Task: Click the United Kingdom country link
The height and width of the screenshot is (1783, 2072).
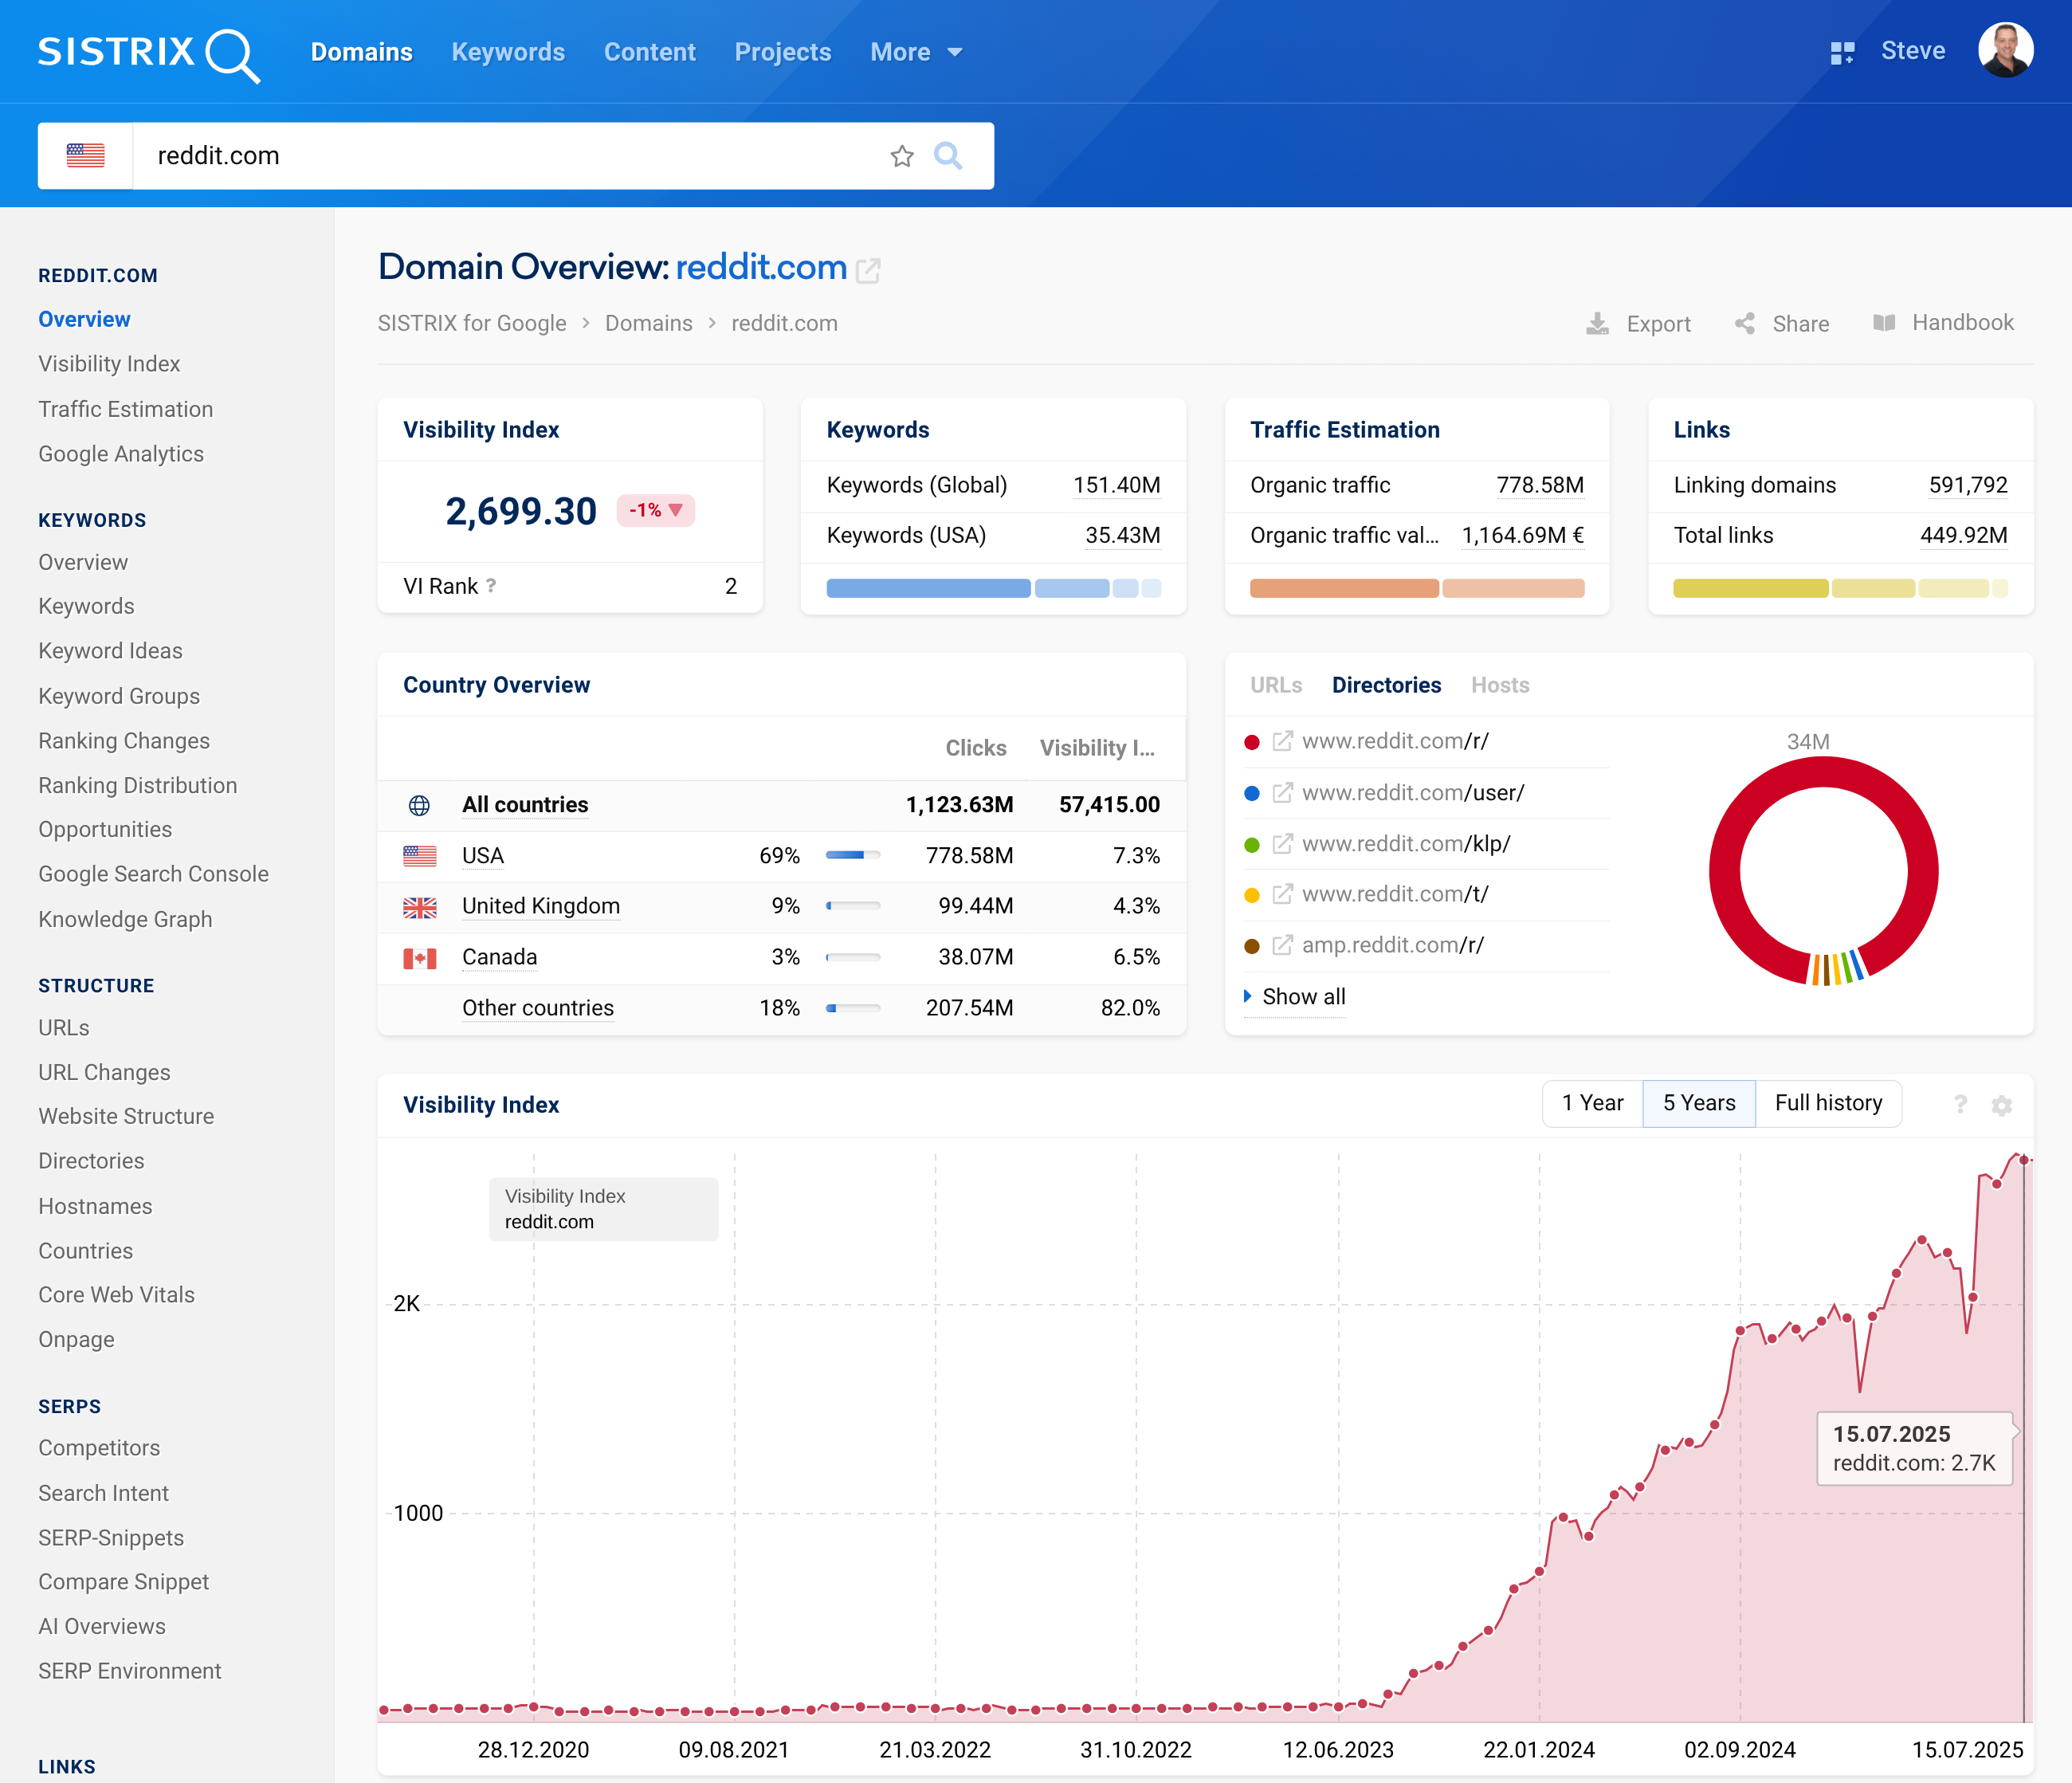Action: [541, 906]
